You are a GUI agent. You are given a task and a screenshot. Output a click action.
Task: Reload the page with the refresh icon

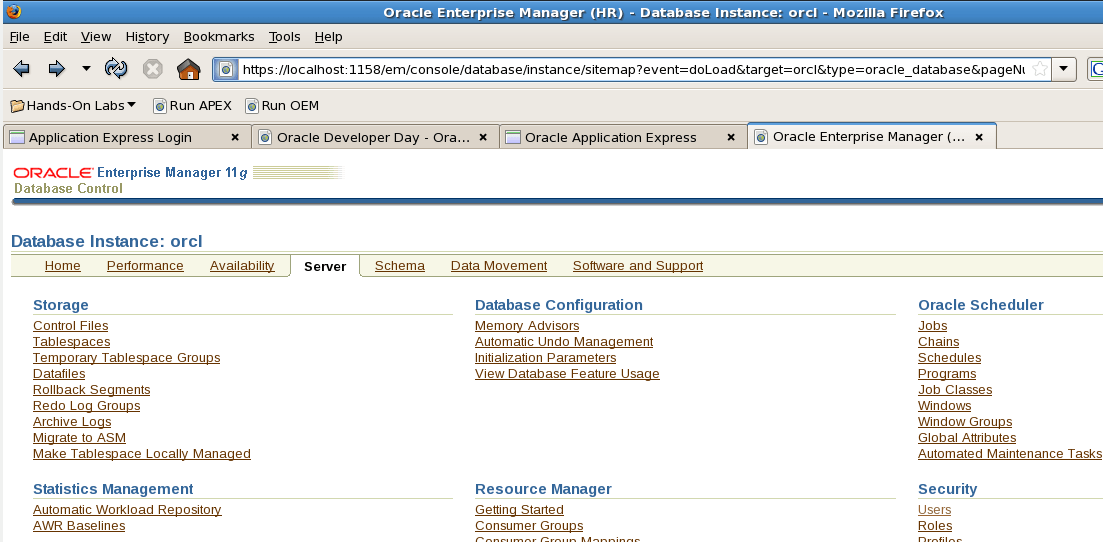tap(116, 68)
